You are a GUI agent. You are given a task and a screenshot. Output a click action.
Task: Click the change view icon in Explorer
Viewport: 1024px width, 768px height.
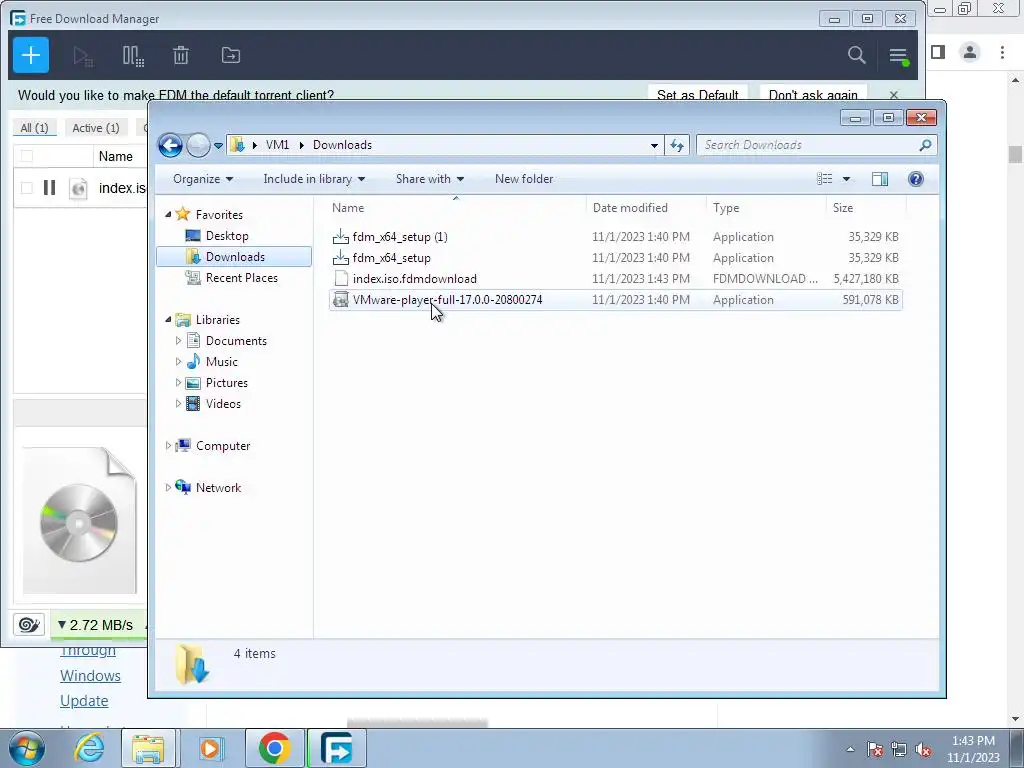[825, 179]
